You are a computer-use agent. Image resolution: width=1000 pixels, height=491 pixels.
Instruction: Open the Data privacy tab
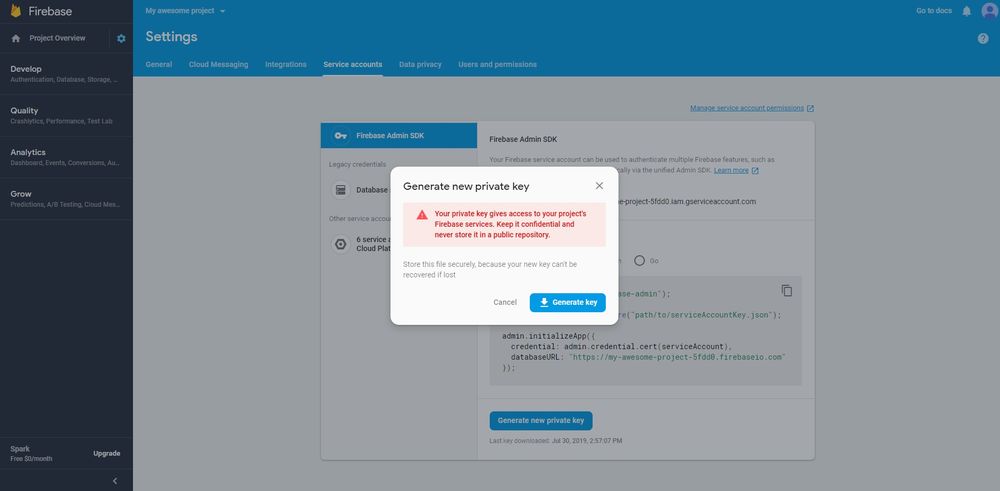point(420,64)
